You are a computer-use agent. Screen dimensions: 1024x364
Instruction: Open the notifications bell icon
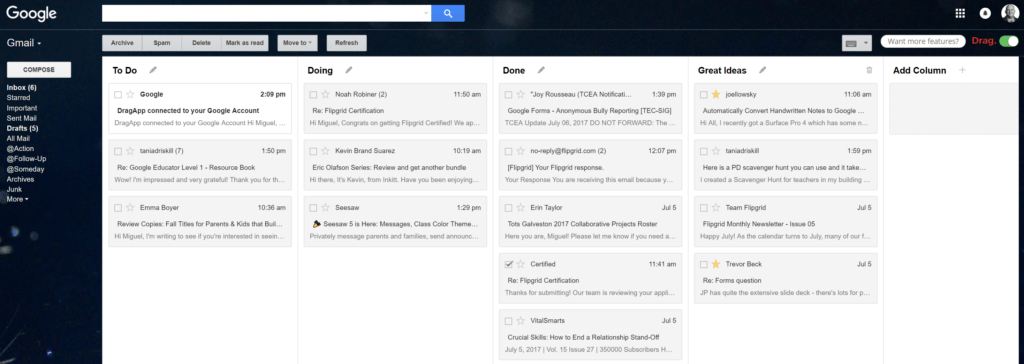pyautogui.click(x=984, y=13)
